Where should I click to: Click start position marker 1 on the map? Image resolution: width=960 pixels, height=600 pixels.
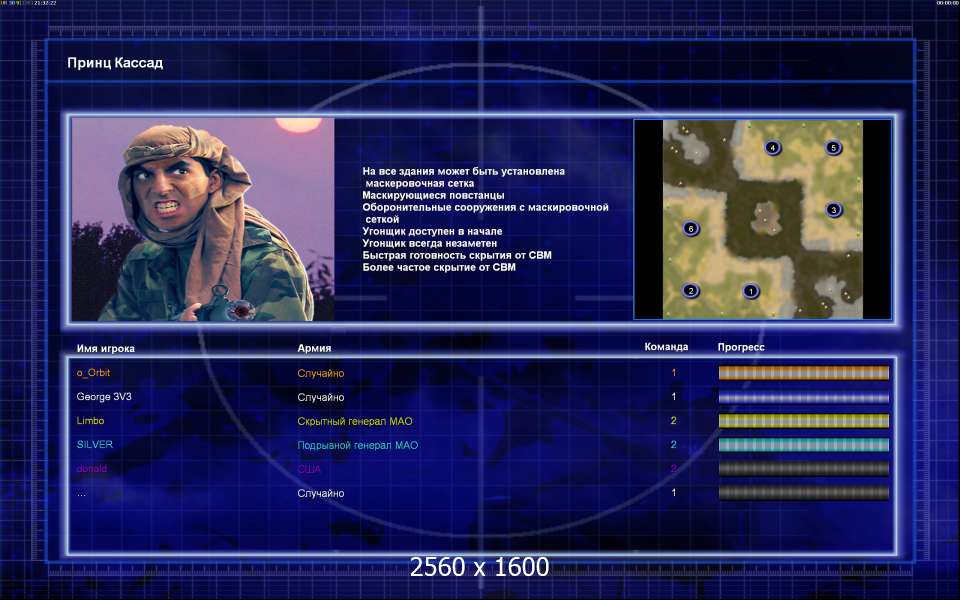751,291
